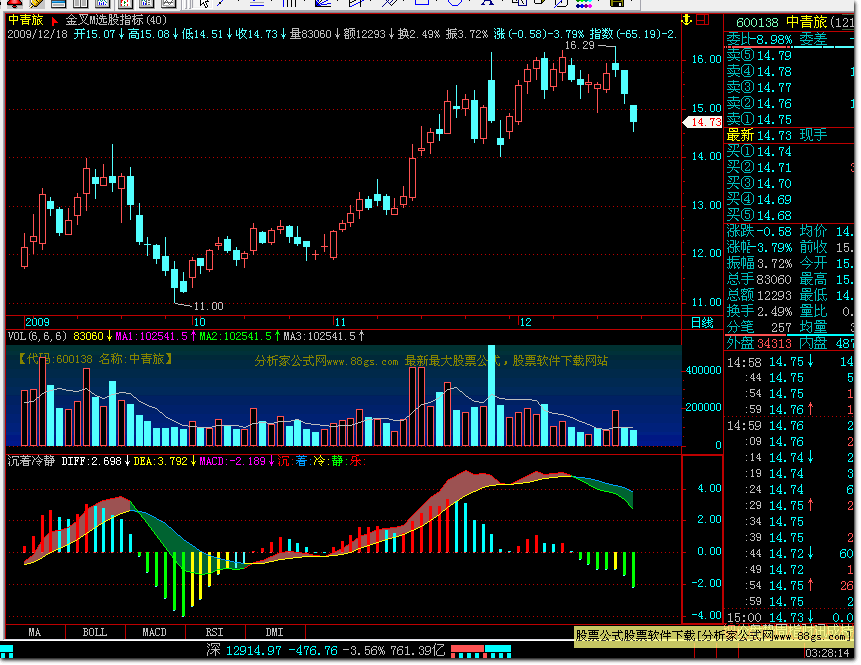Click the 沉着冷静 indicator name label
The height and width of the screenshot is (665, 861).
pos(32,462)
